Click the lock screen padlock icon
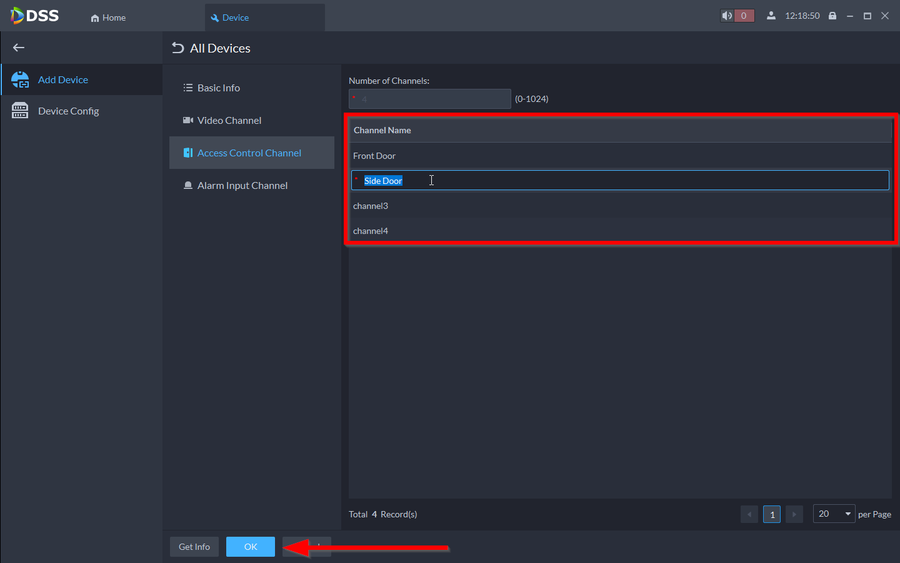Viewport: 900px width, 563px height. (x=832, y=16)
